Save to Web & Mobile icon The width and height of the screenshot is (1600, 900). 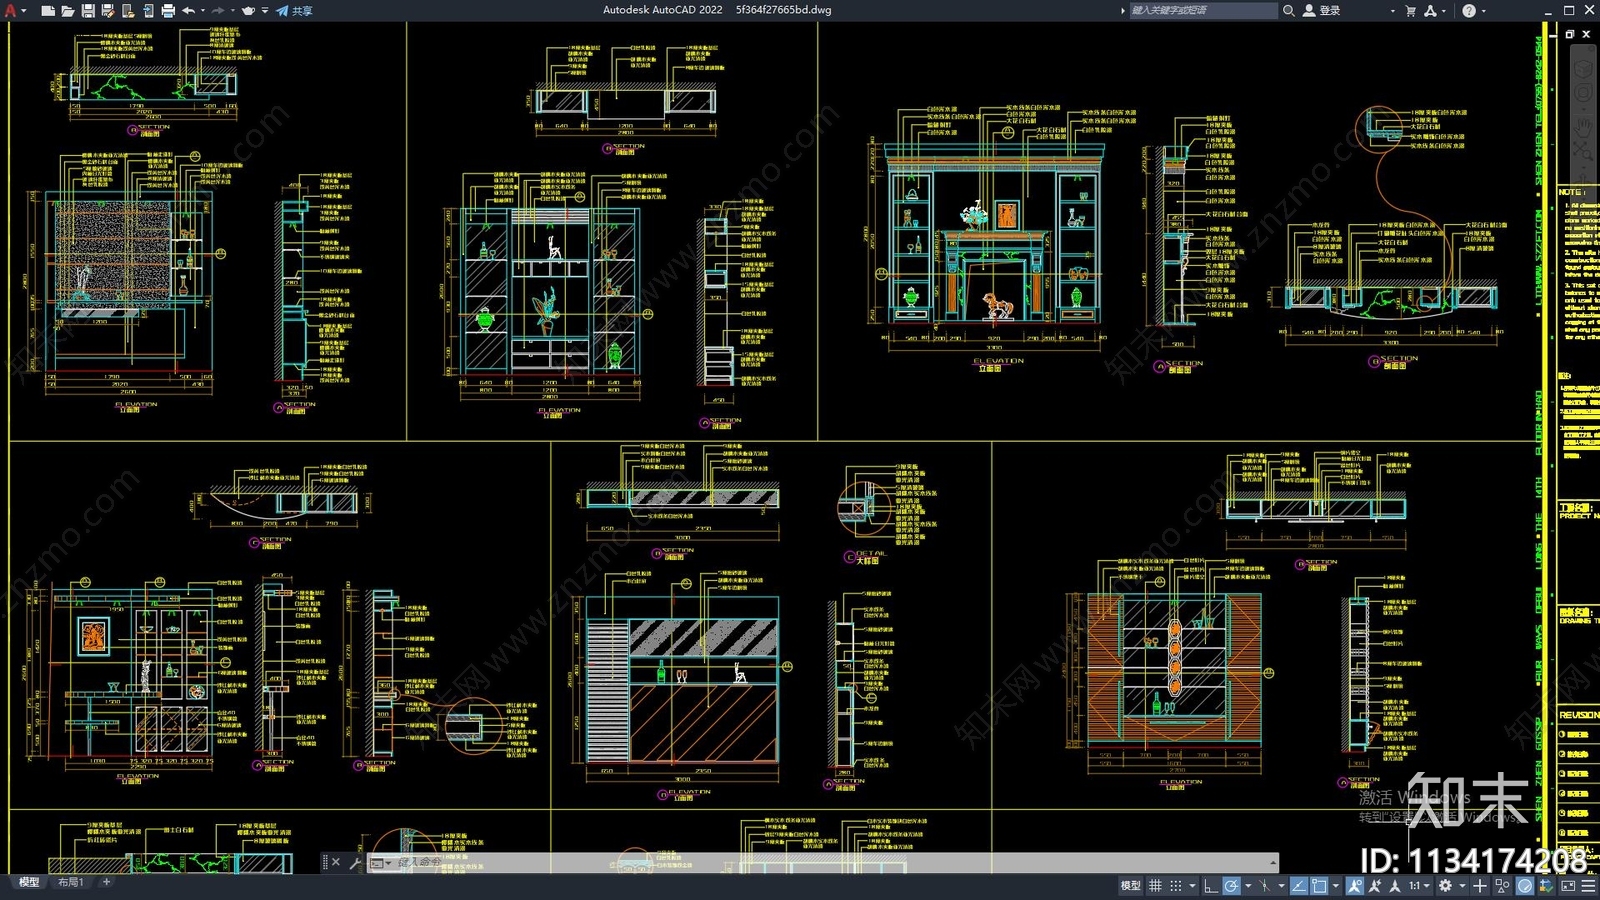tap(148, 11)
